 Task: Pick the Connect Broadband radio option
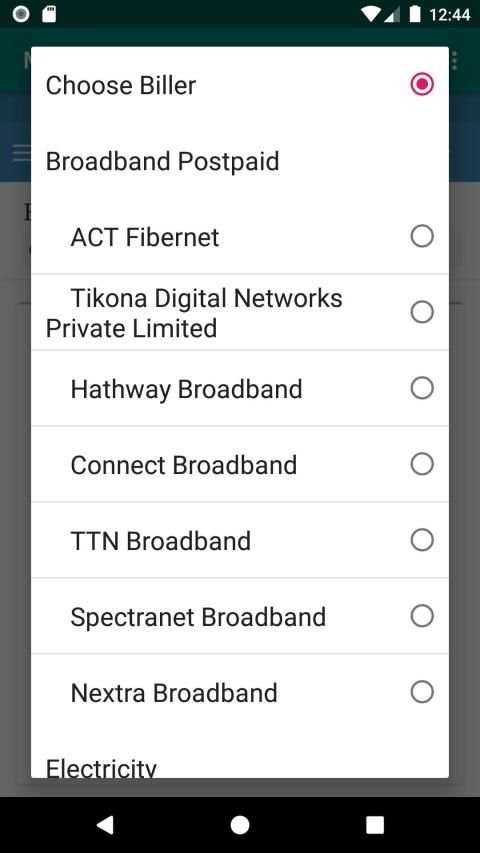422,464
